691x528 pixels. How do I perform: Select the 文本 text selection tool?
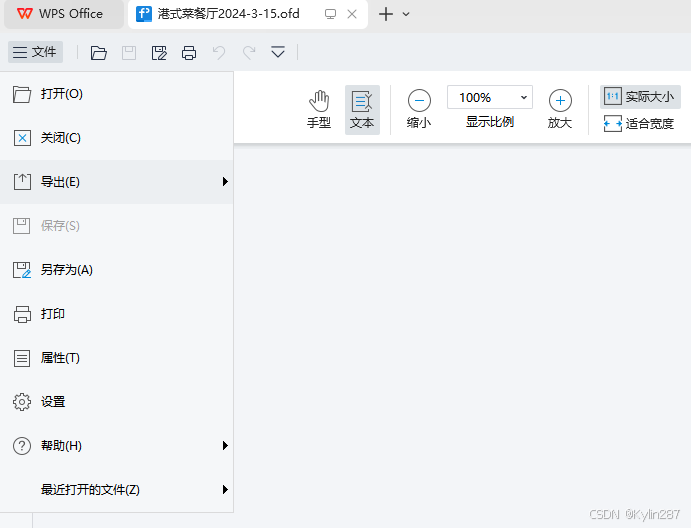pos(362,110)
